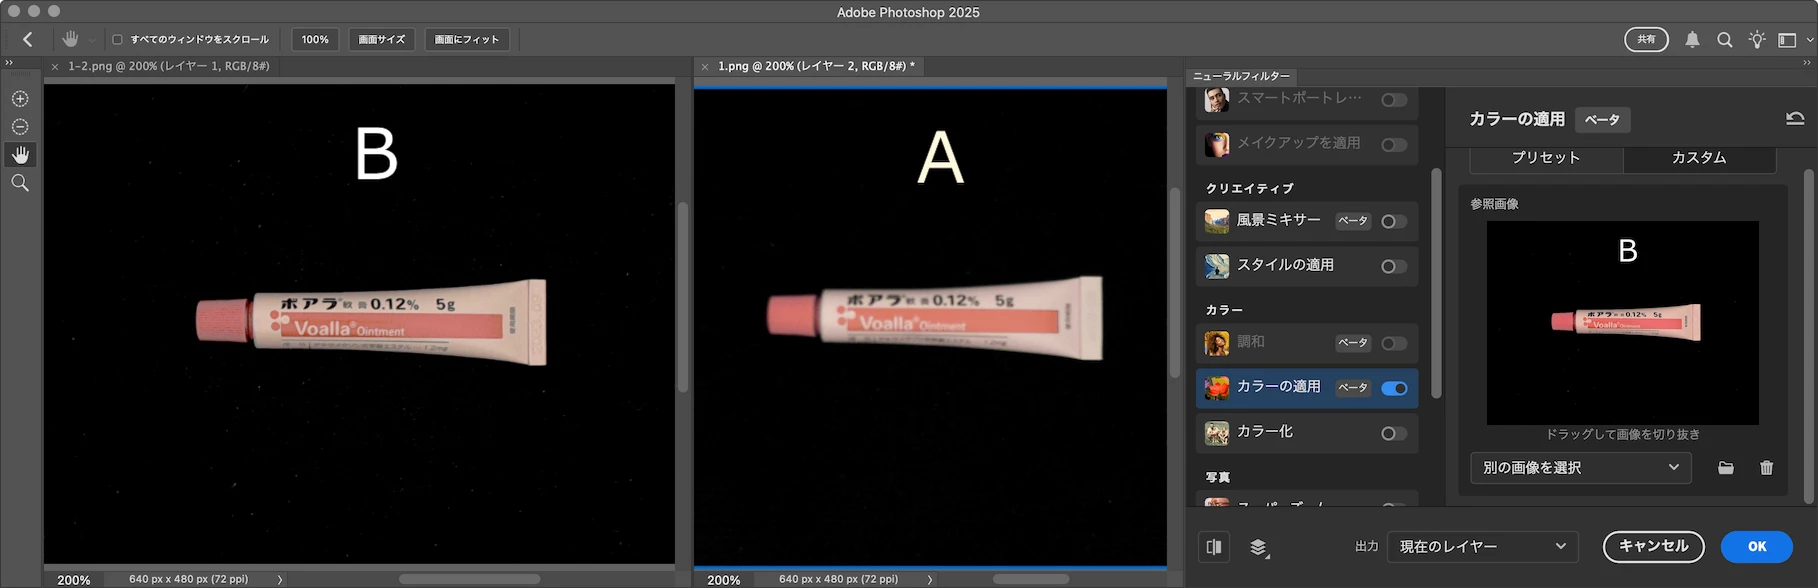Click the ベータ badge beside 風景ミキサー

click(1353, 221)
